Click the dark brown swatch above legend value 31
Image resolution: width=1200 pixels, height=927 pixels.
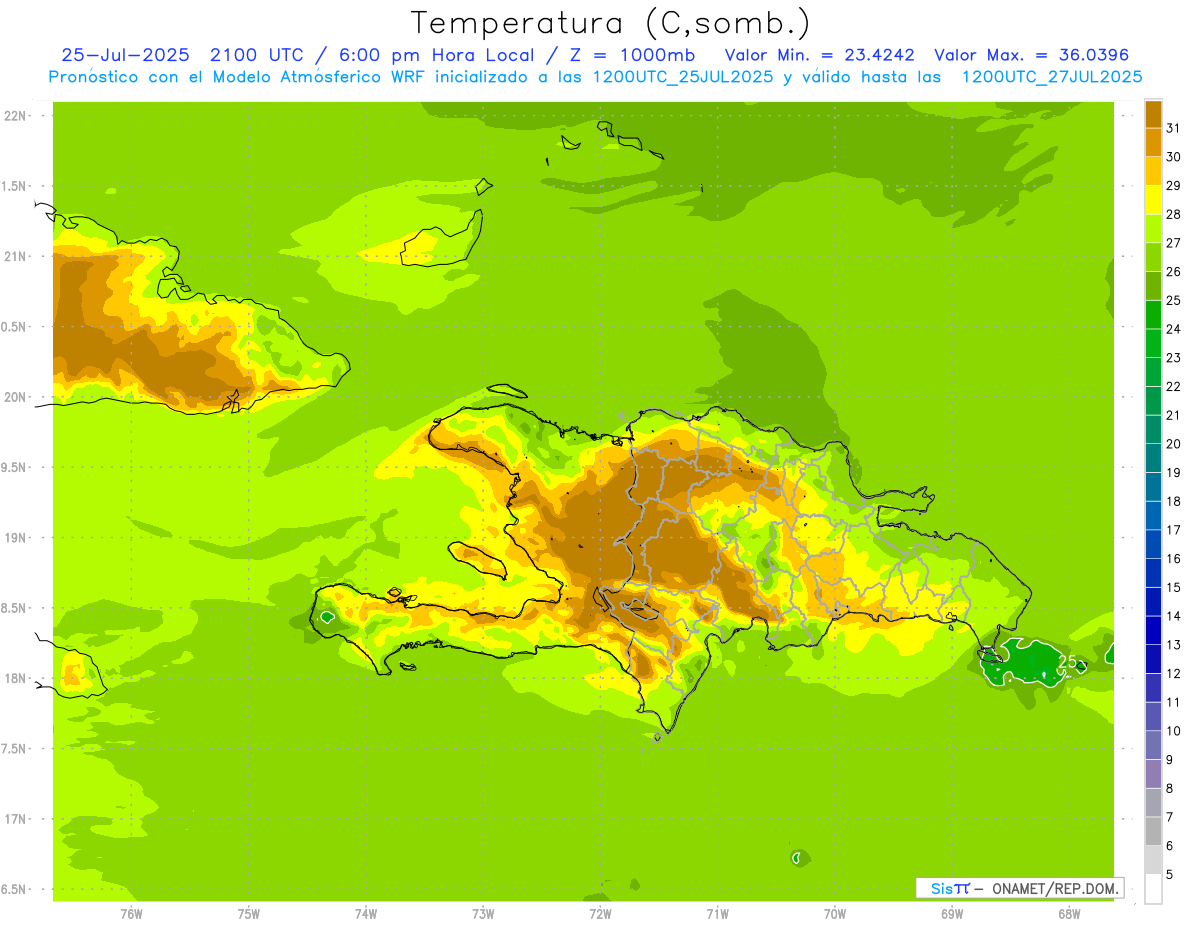1153,114
